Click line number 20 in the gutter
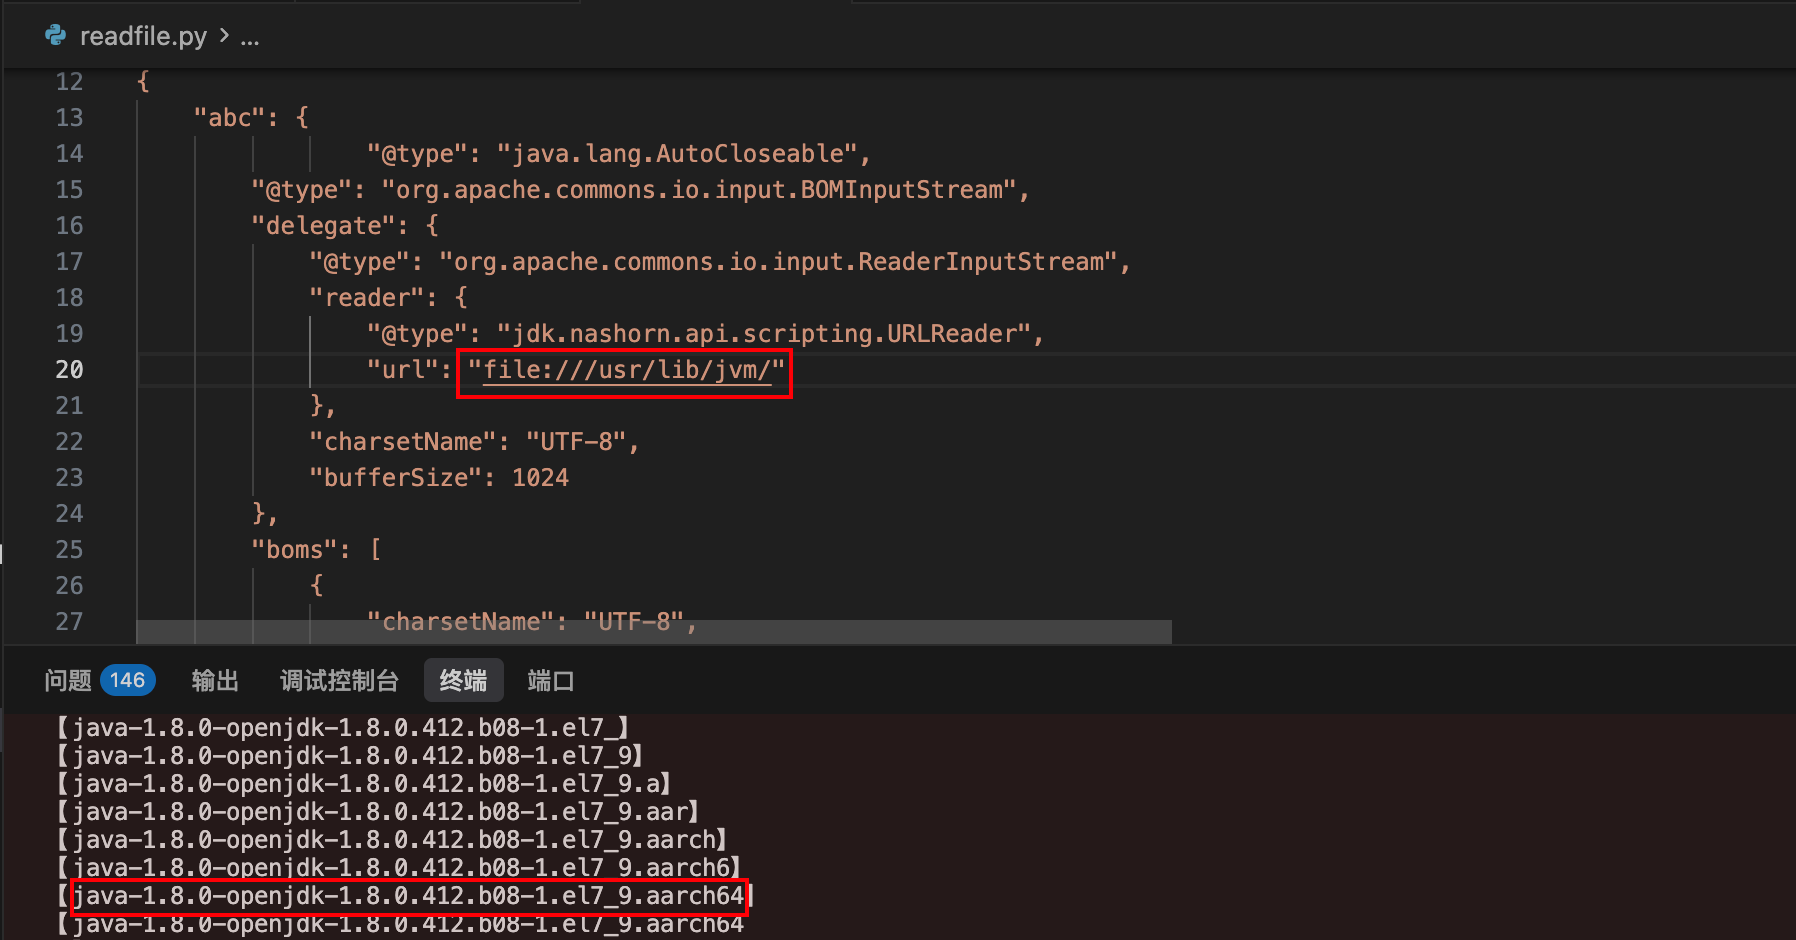The height and width of the screenshot is (940, 1796). tap(69, 370)
